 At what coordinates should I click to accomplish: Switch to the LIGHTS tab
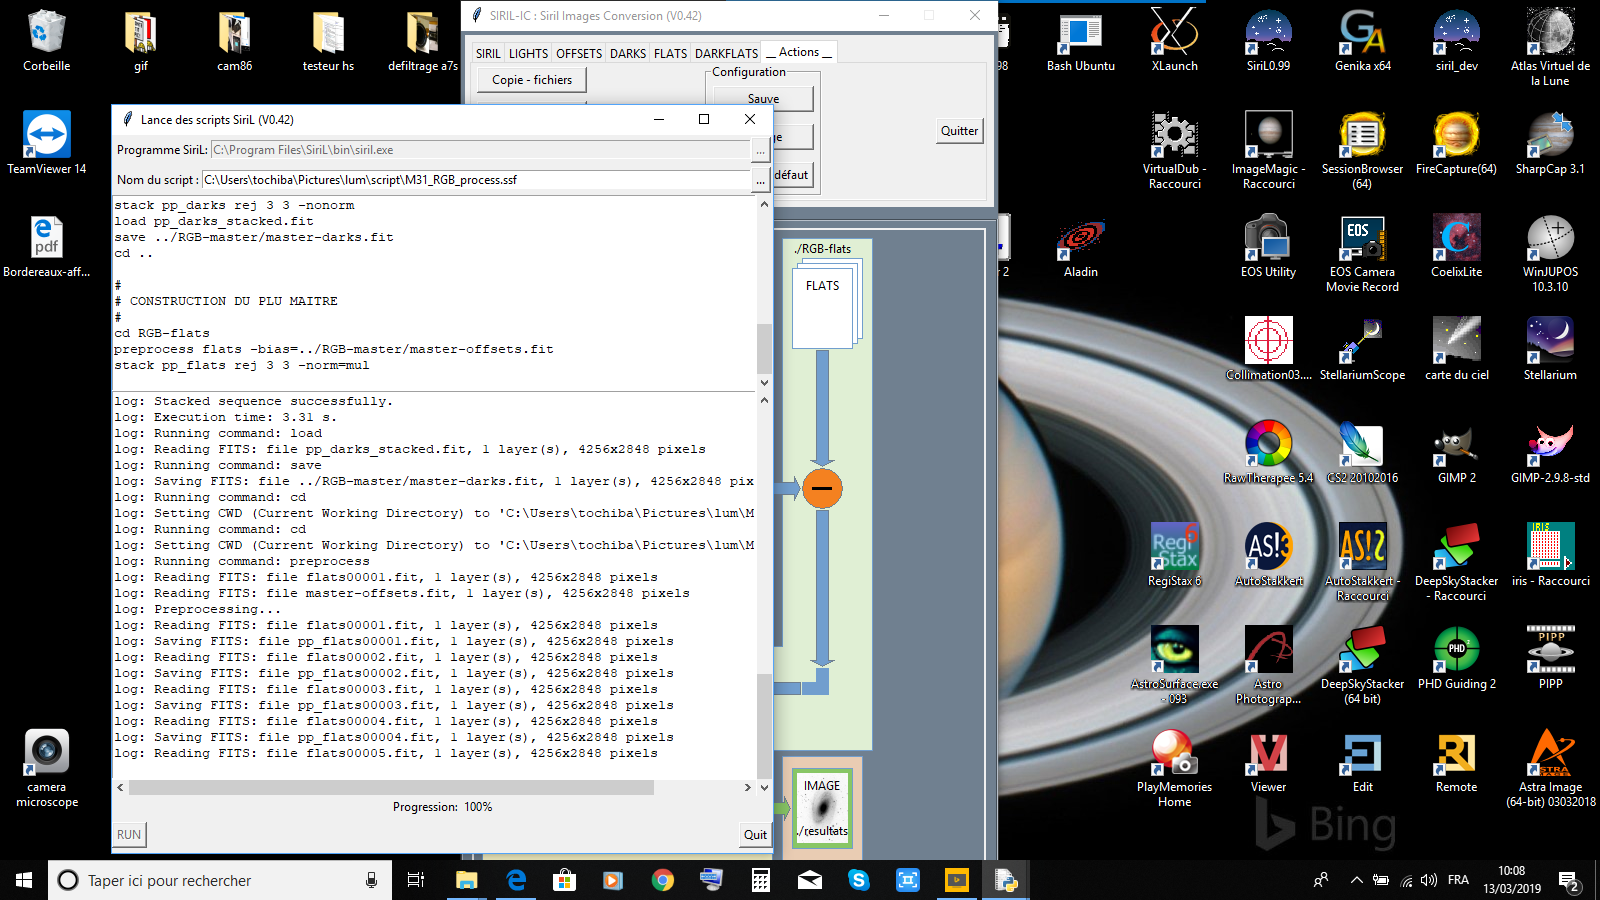[x=528, y=53]
